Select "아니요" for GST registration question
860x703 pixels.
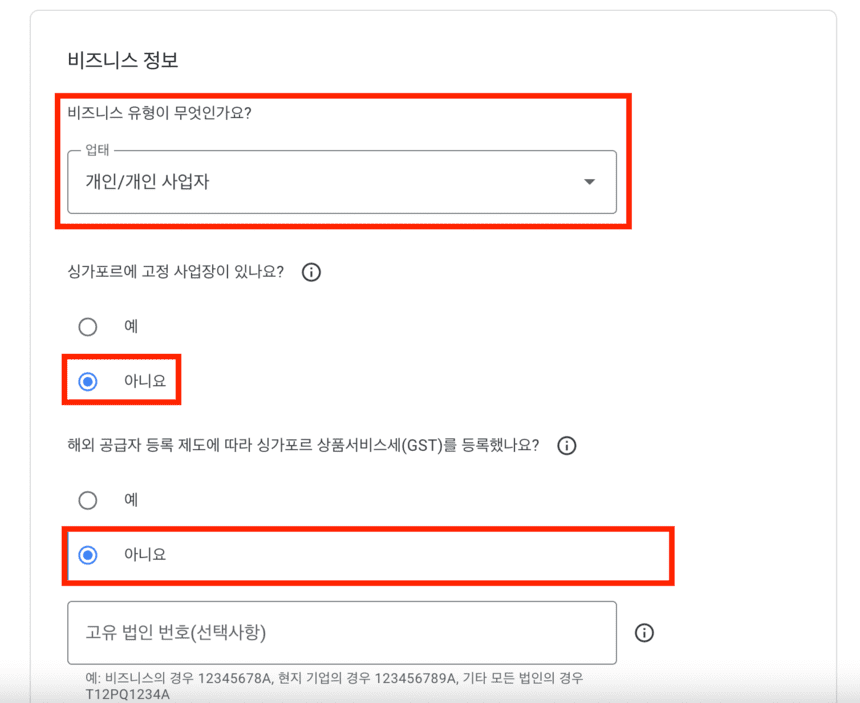[88, 556]
